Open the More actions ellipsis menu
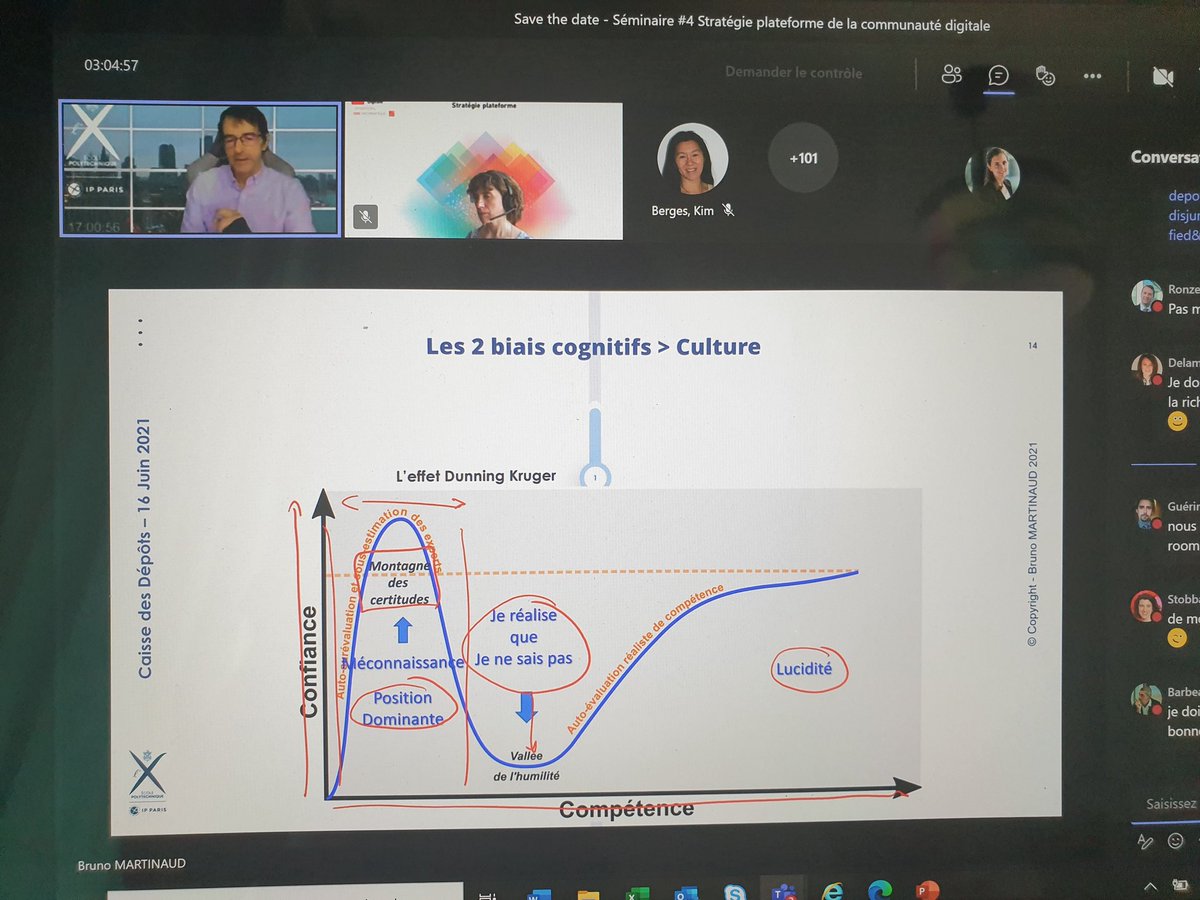 point(1093,75)
